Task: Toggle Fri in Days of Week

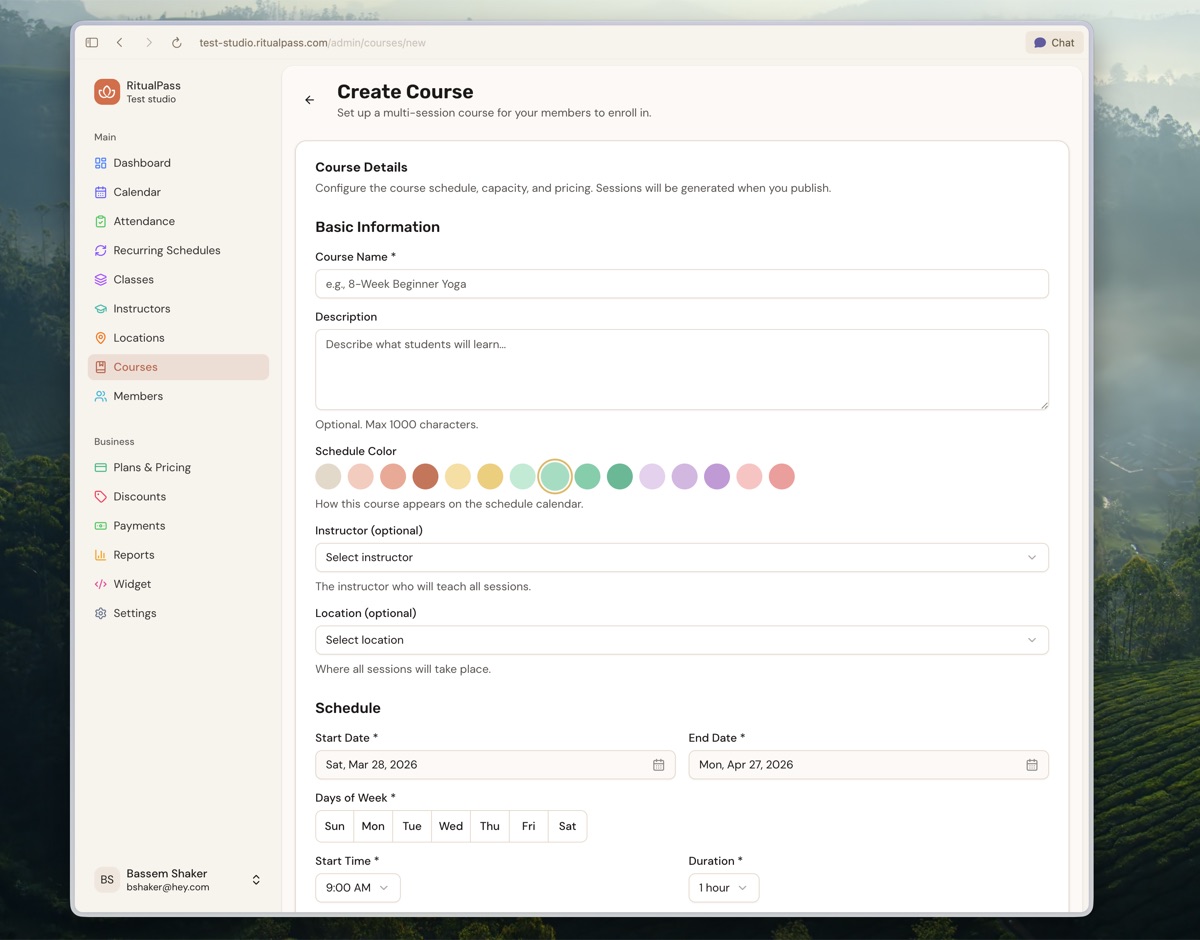Action: (528, 826)
